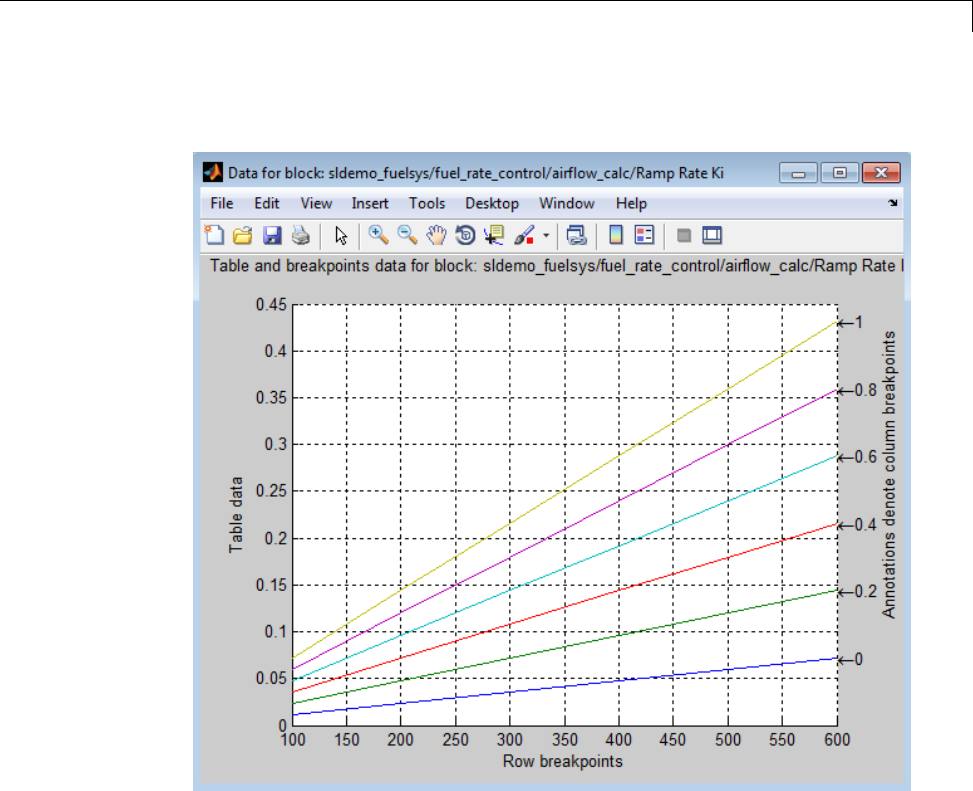Screen dimensions: 973x791
Task: Open the Tools menu
Action: (x=427, y=203)
